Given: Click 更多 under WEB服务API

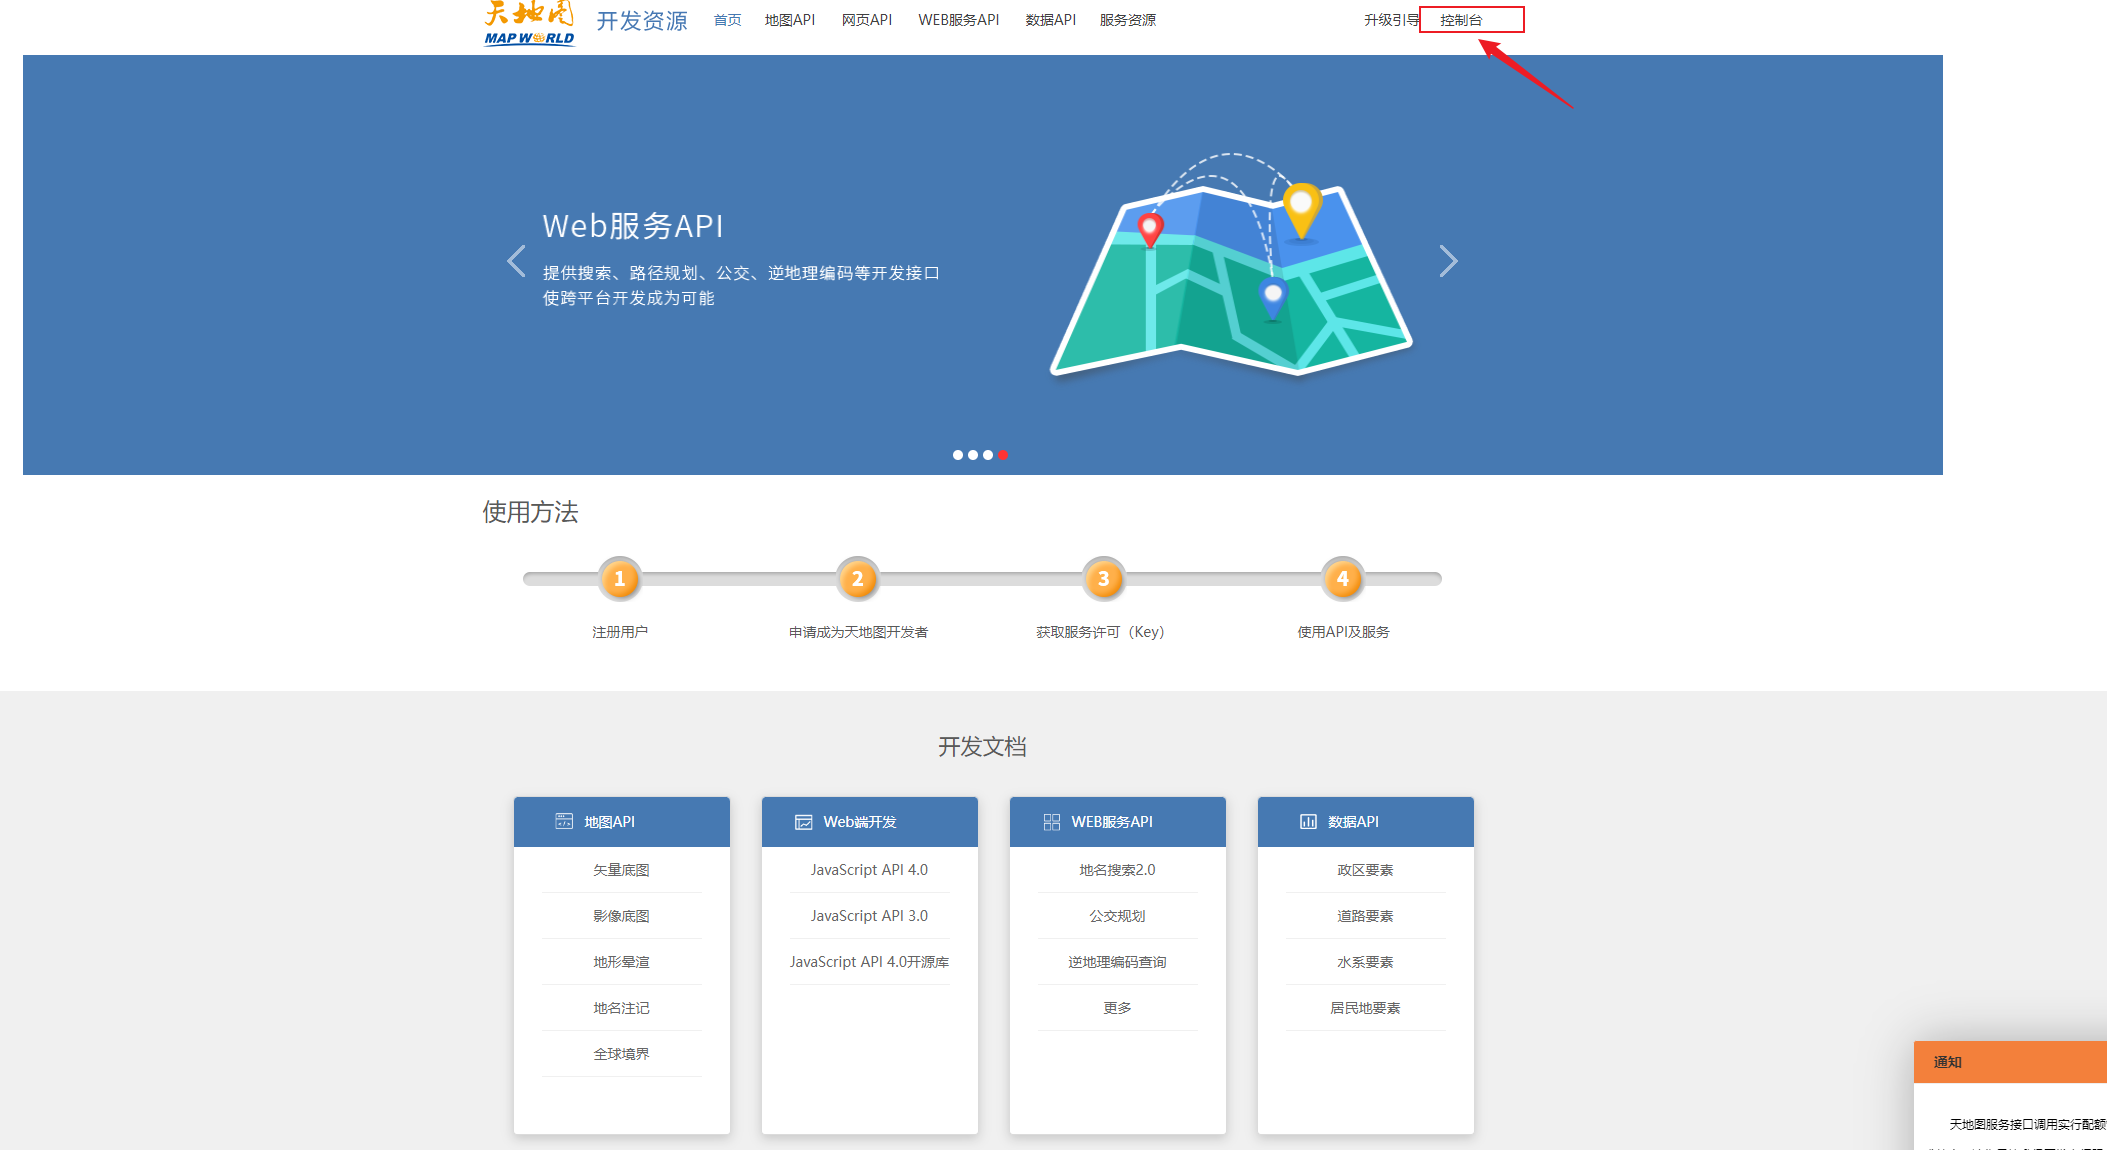Looking at the screenshot, I should coord(1117,1008).
